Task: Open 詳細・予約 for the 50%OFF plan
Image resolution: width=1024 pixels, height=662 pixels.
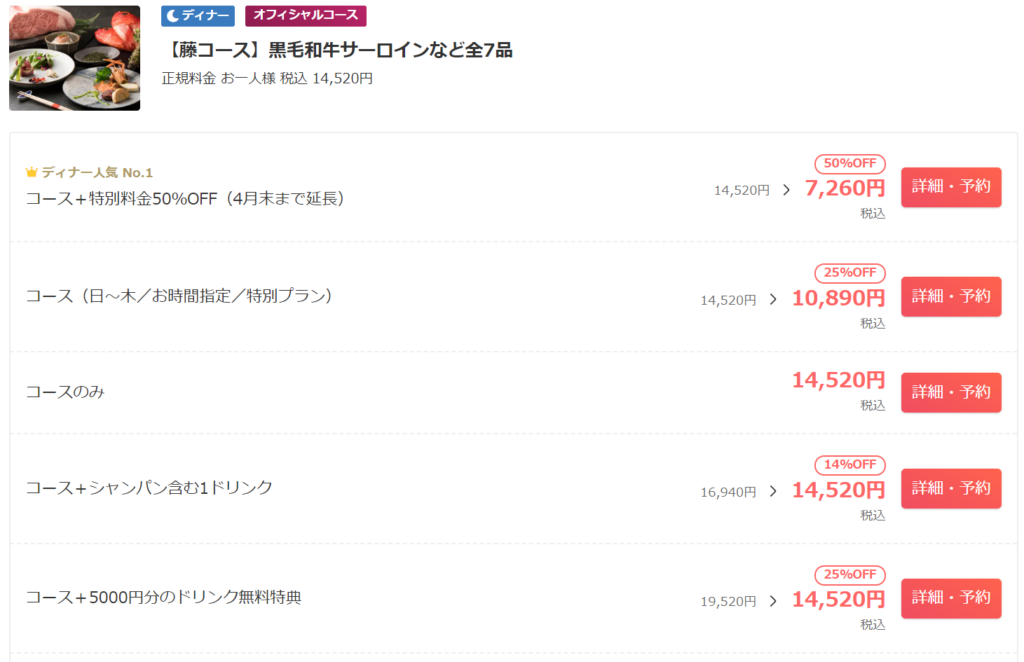Action: pyautogui.click(x=951, y=187)
